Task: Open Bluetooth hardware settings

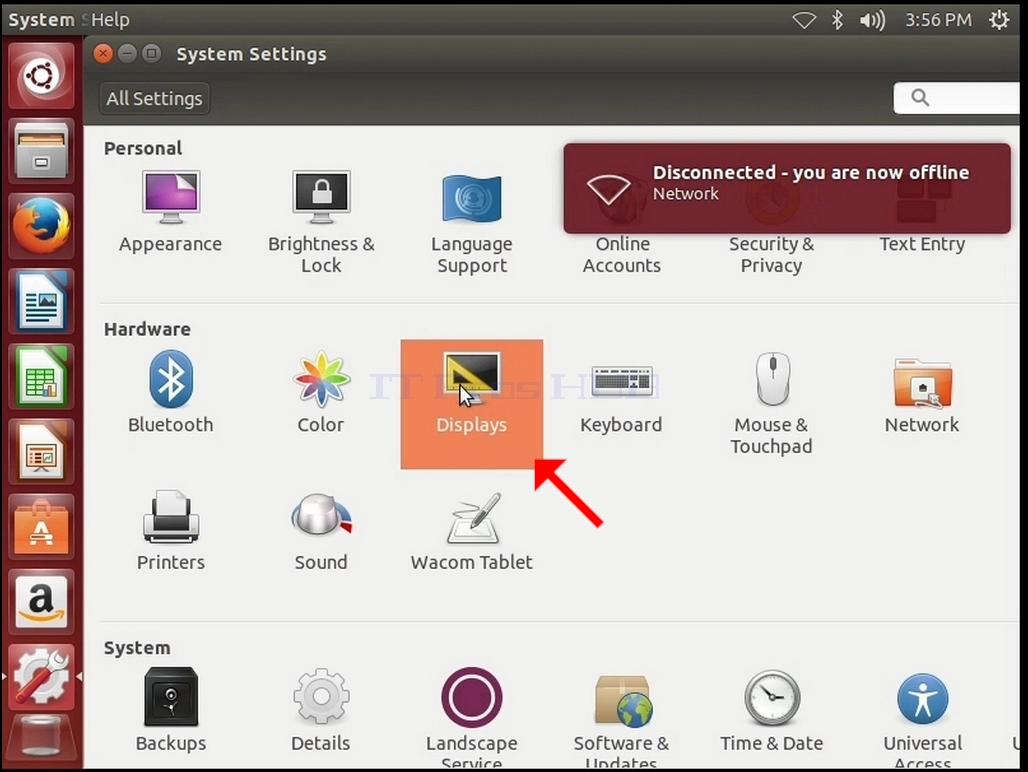Action: [x=170, y=392]
